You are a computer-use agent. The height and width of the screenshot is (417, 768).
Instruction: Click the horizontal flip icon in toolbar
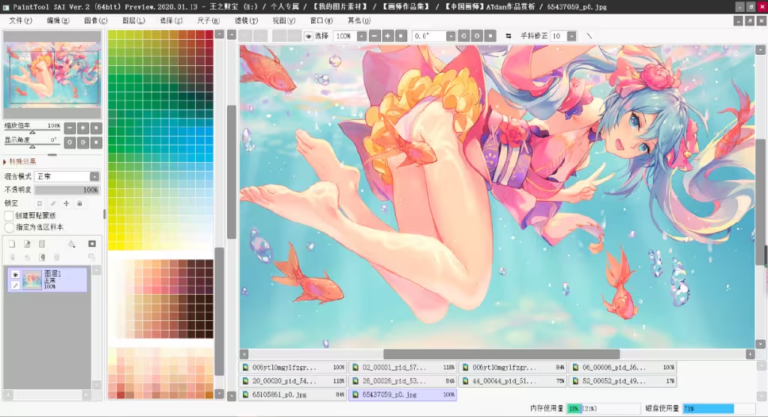pos(508,35)
